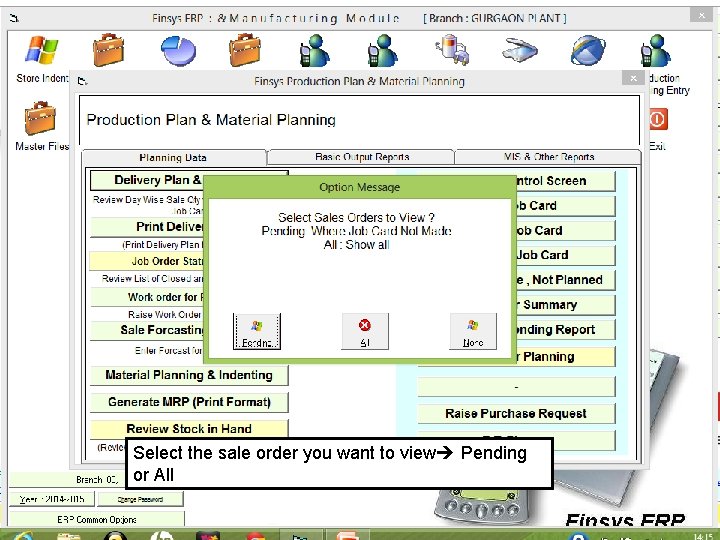The width and height of the screenshot is (720, 540).
Task: Click the Print Delivery button
Action: 147,227
